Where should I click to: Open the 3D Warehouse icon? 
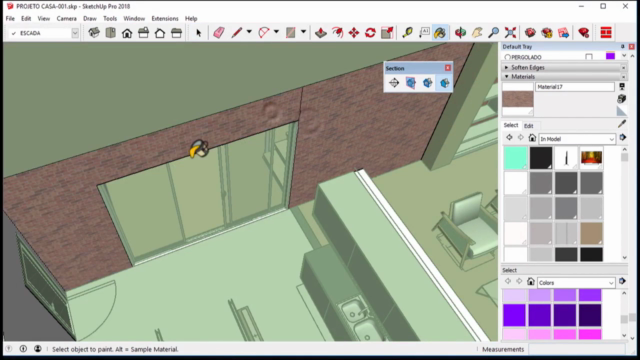click(530, 33)
